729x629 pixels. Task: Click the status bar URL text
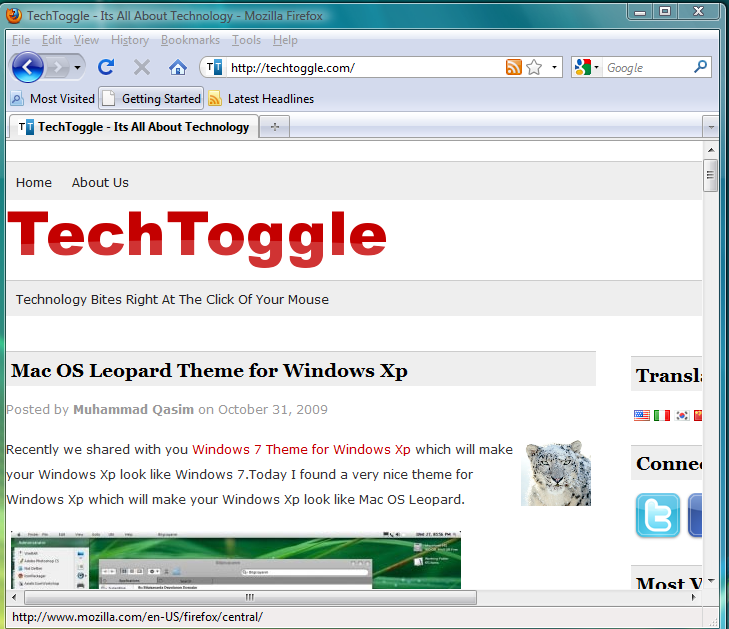pyautogui.click(x=137, y=617)
